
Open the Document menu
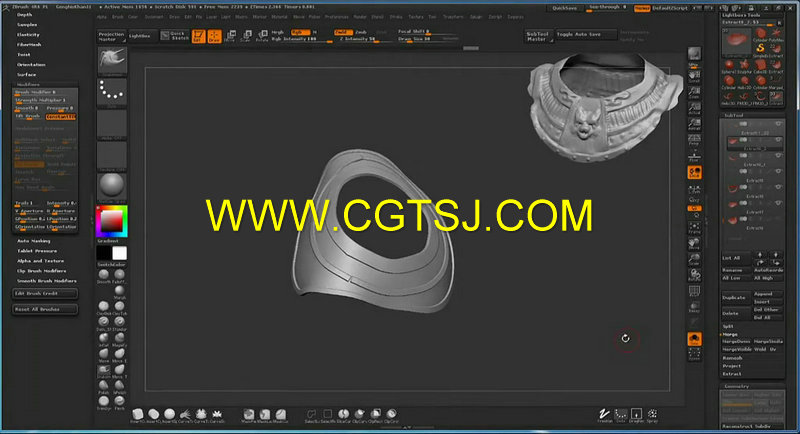(x=154, y=17)
